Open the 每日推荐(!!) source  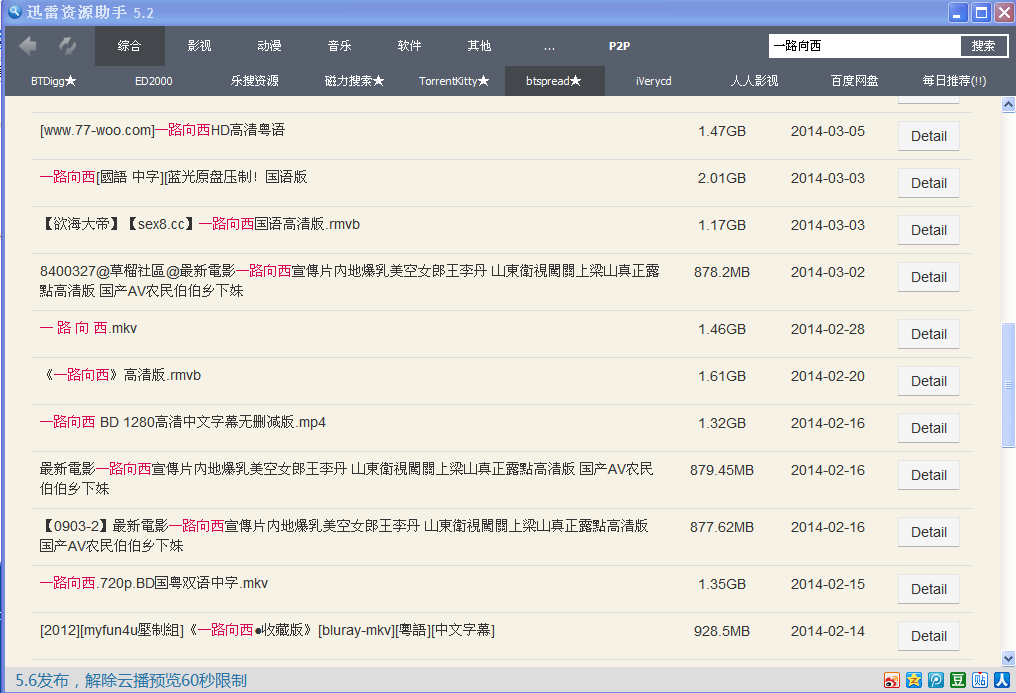pos(954,81)
